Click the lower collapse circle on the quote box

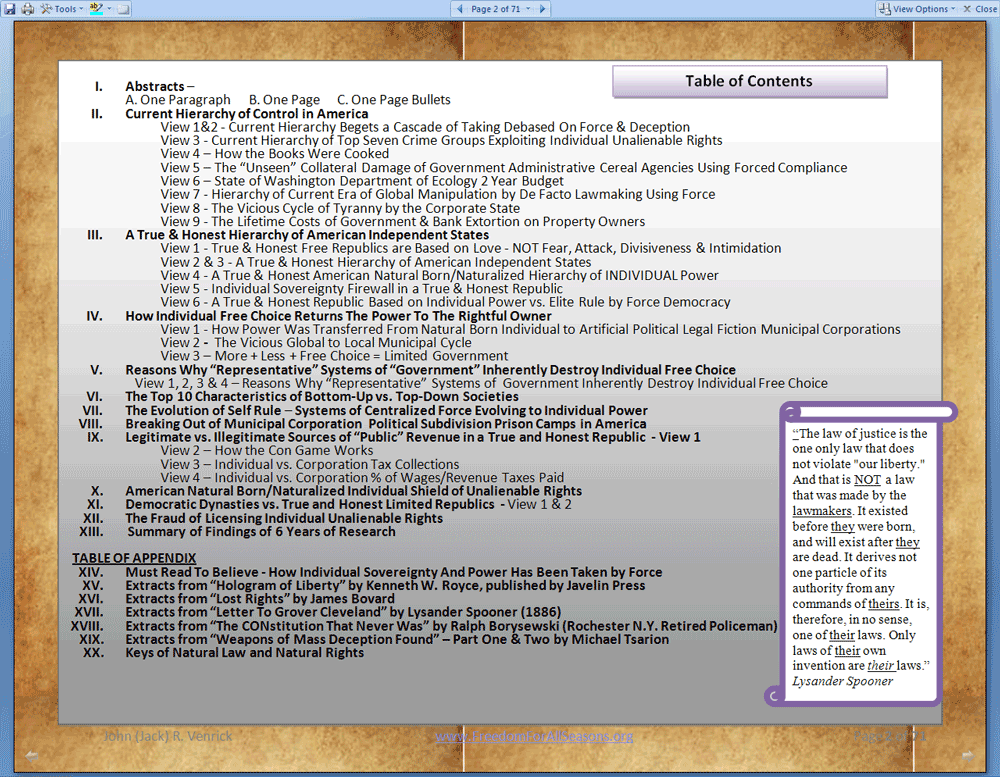click(x=775, y=694)
